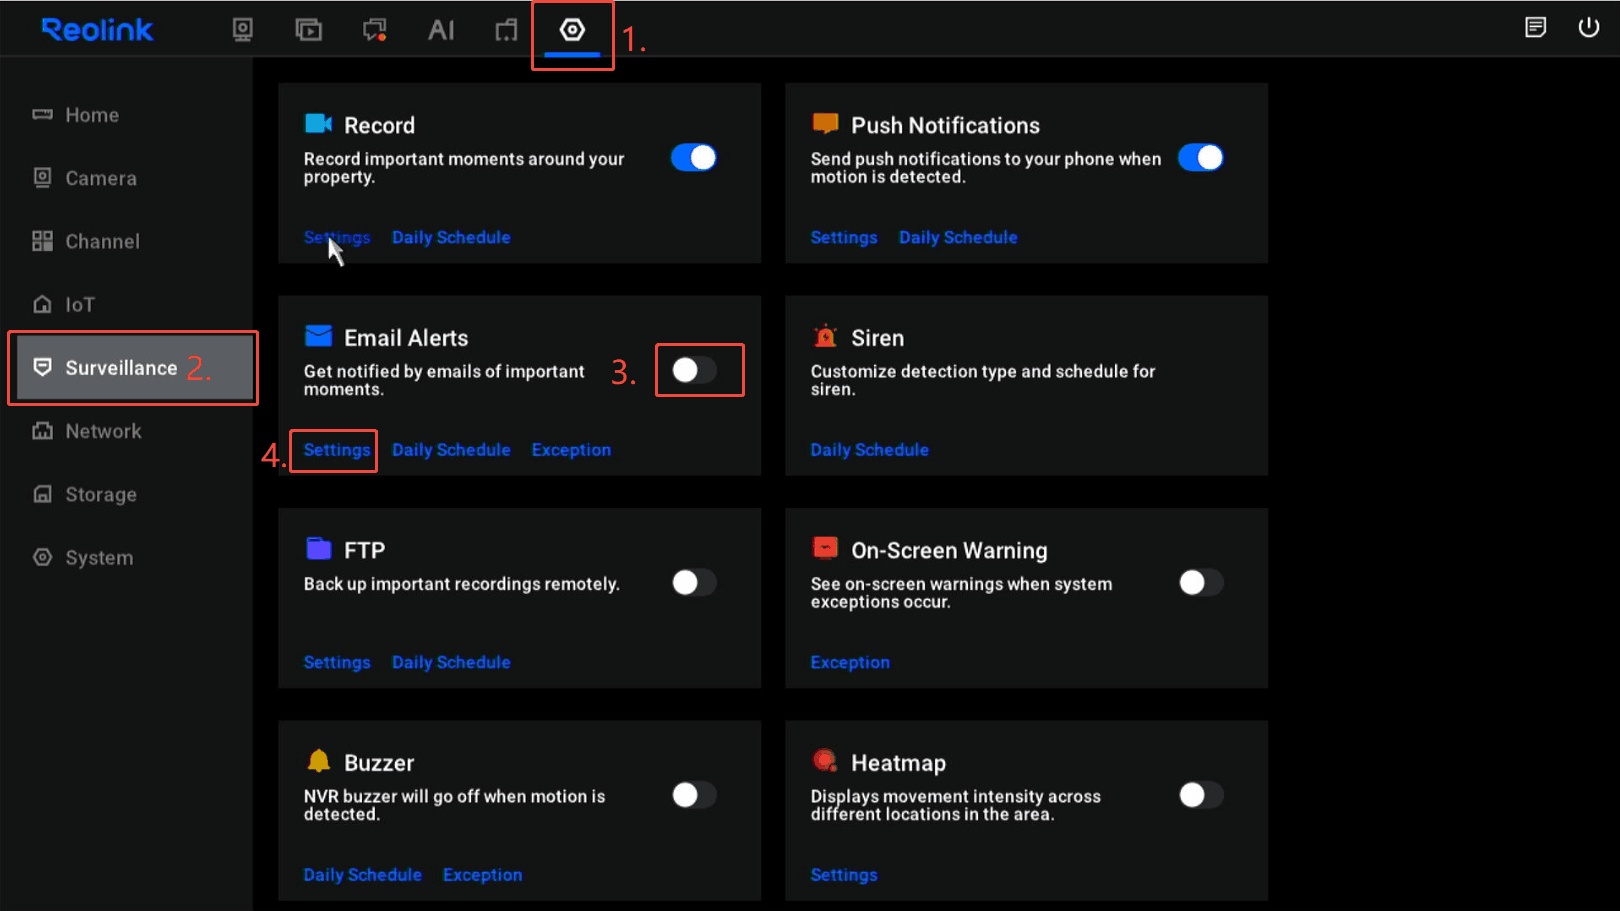
Task: Open On-Screen Warning Exception link
Action: pyautogui.click(x=850, y=662)
